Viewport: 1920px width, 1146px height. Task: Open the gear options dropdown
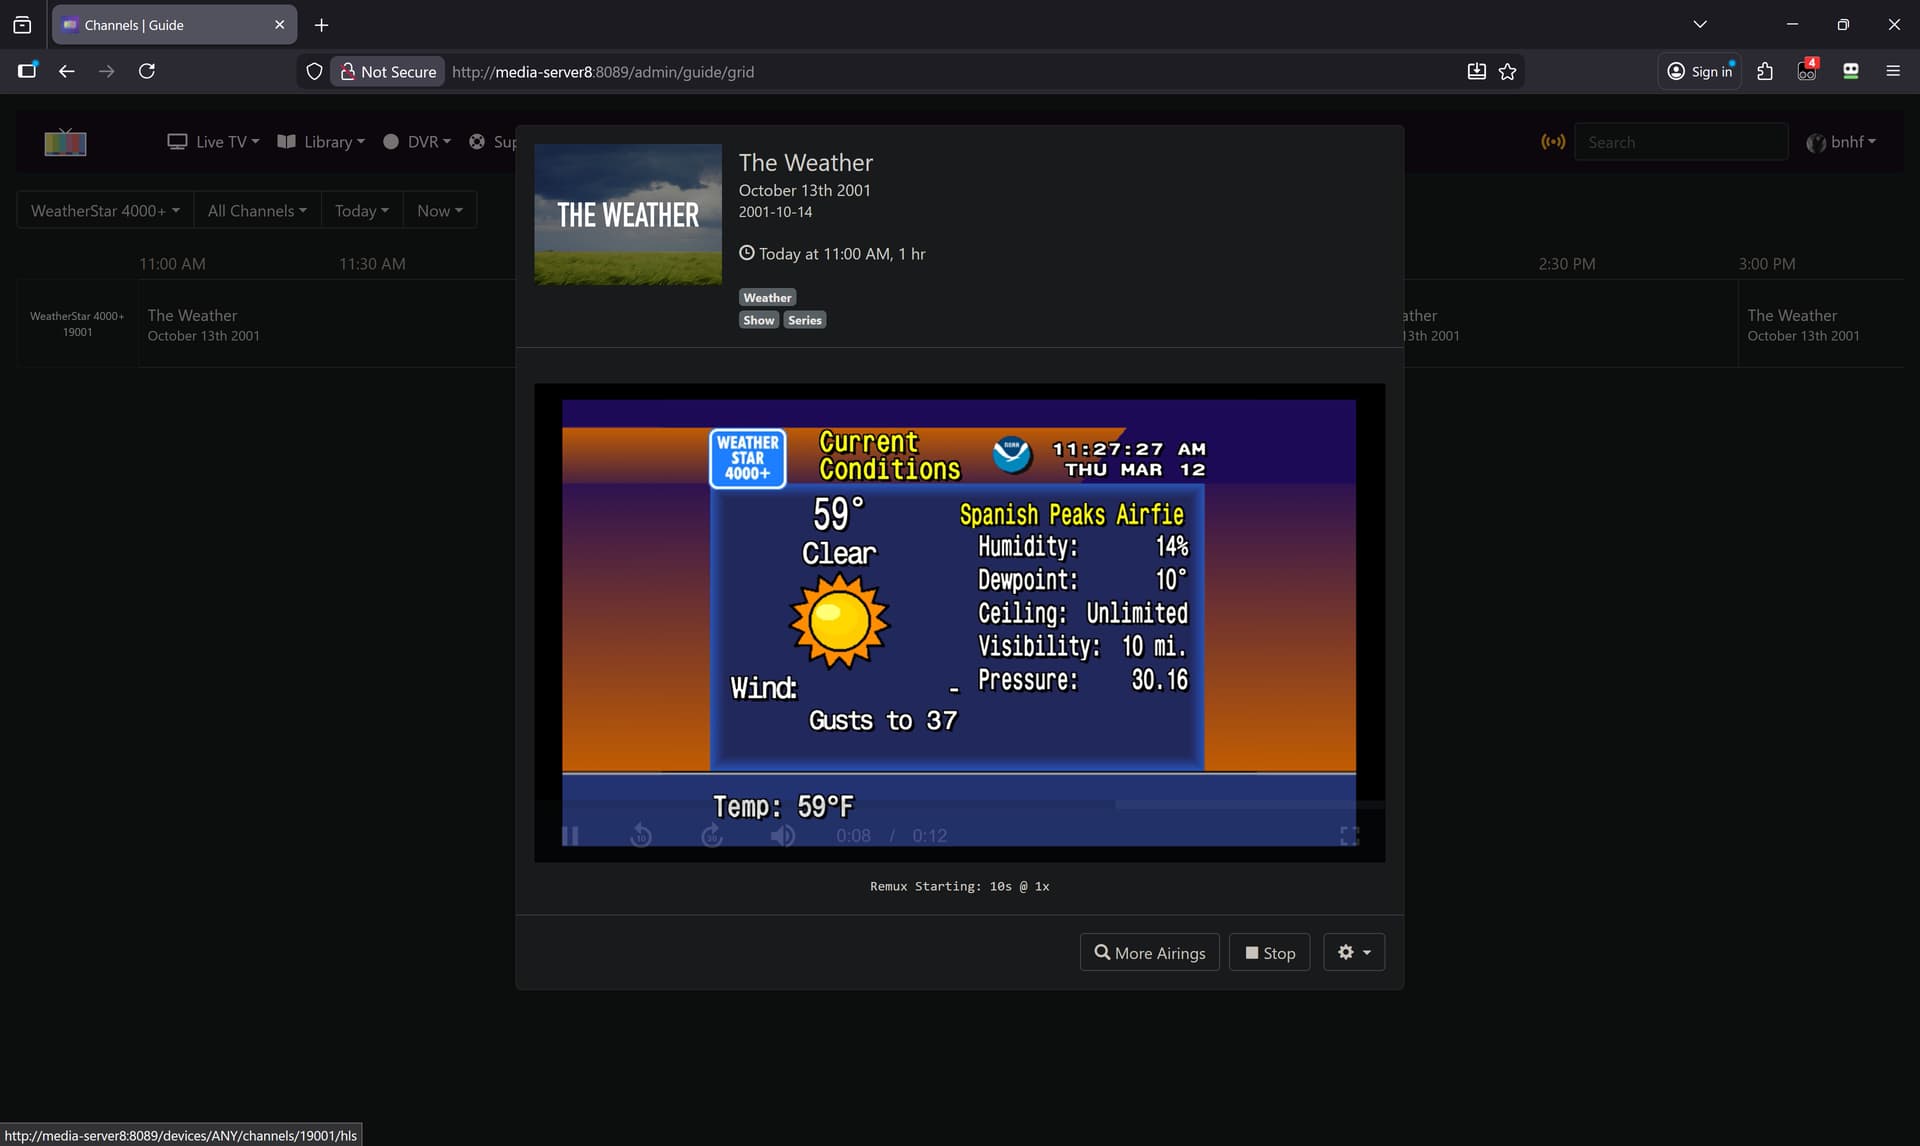[1353, 953]
